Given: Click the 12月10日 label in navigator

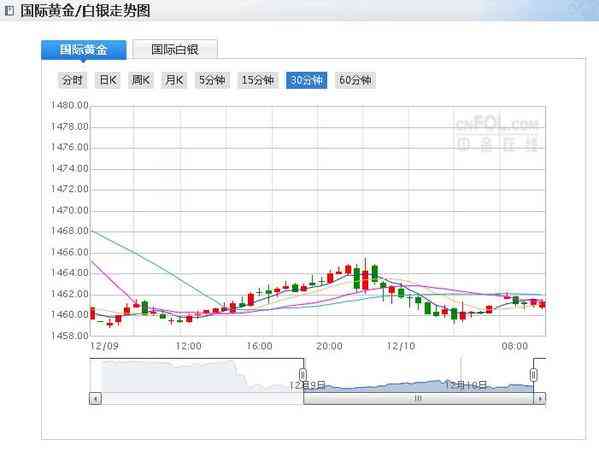Looking at the screenshot, I should tap(466, 385).
